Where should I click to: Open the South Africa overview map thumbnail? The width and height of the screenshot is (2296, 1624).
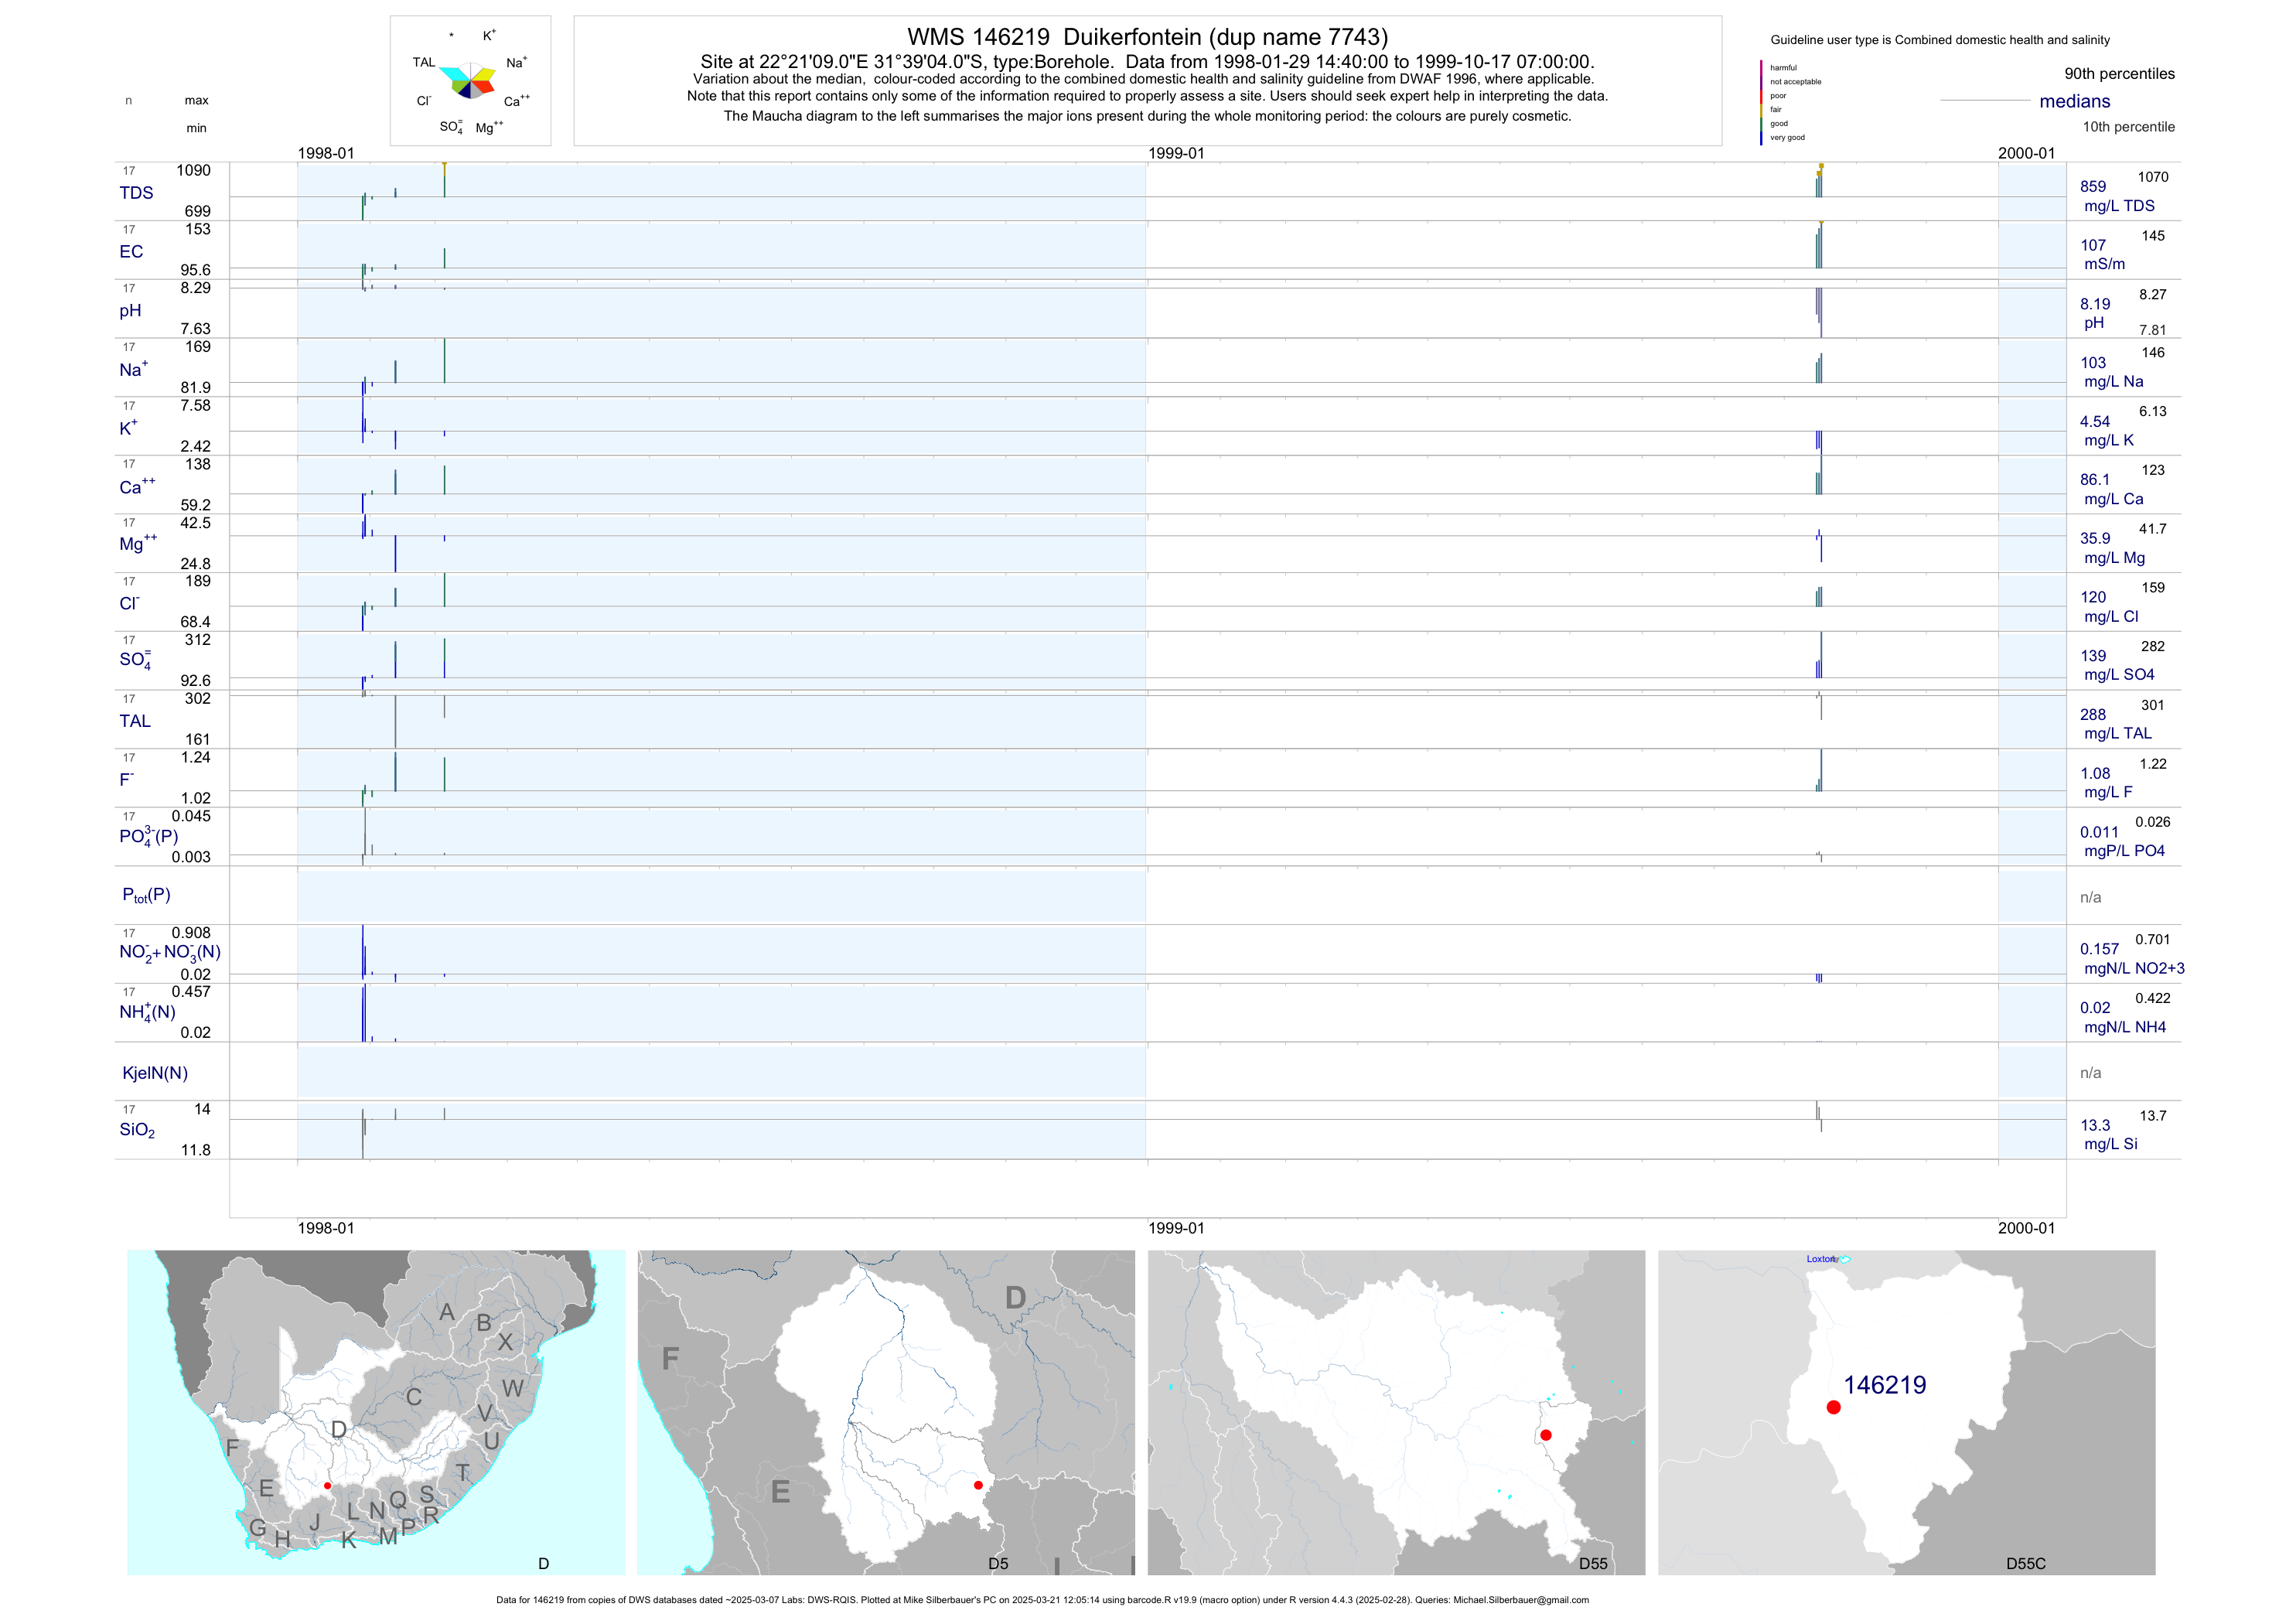(x=376, y=1412)
